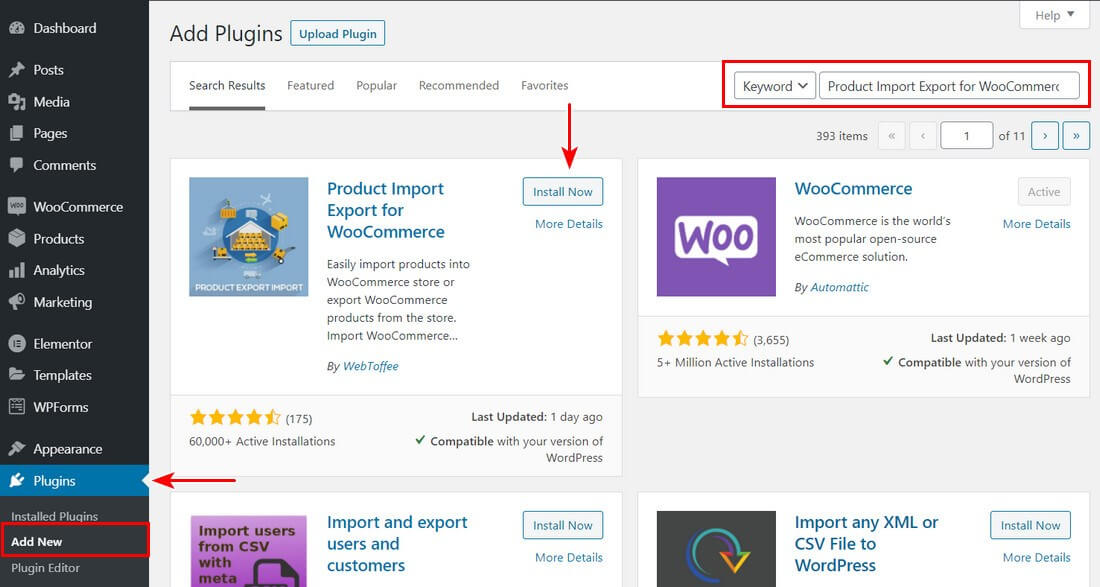This screenshot has height=587, width=1100.
Task: Click the Comments bubble icon
Action: click(x=17, y=166)
